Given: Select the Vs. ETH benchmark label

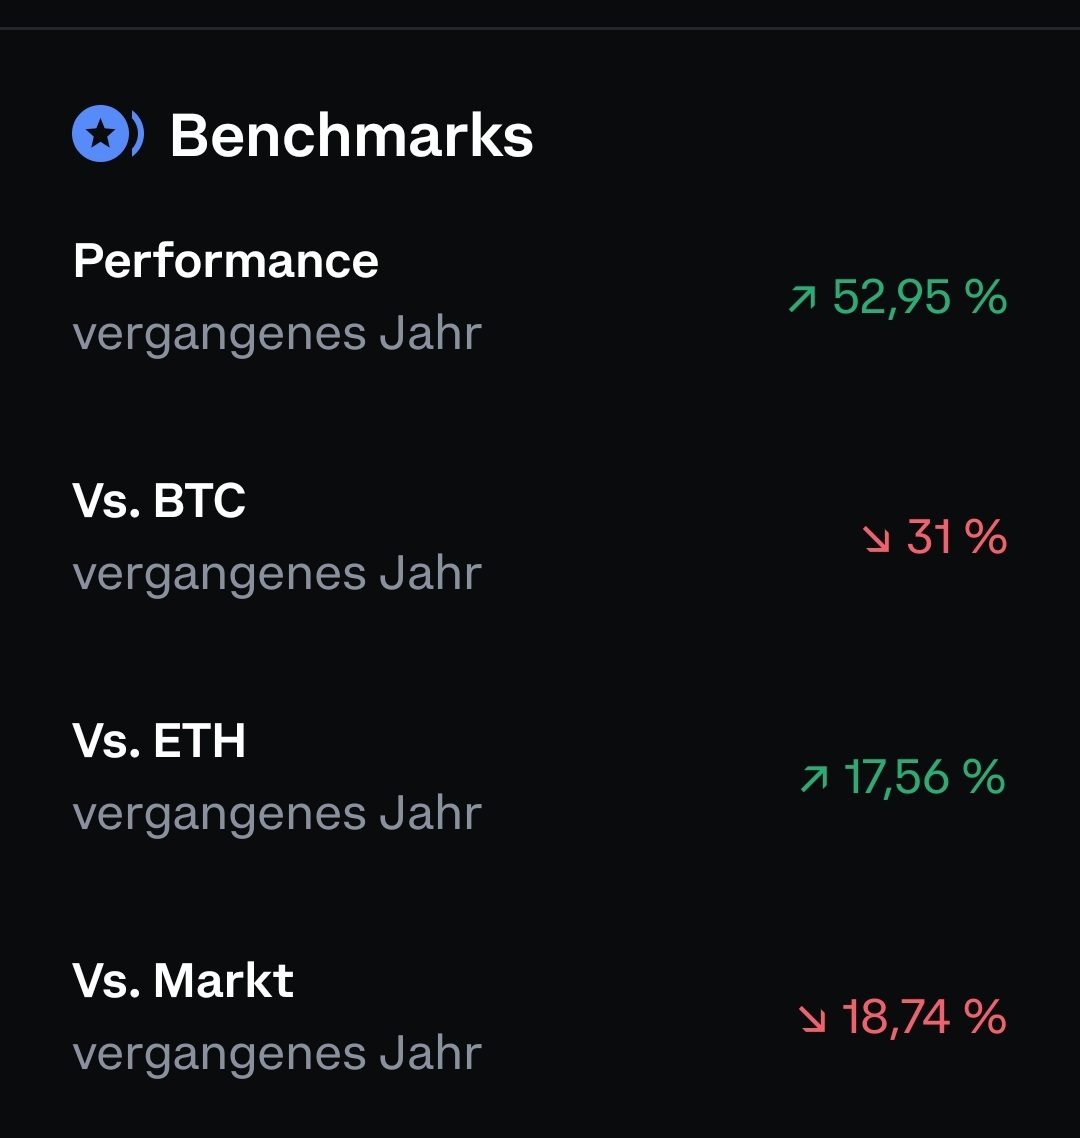Looking at the screenshot, I should pos(159,741).
